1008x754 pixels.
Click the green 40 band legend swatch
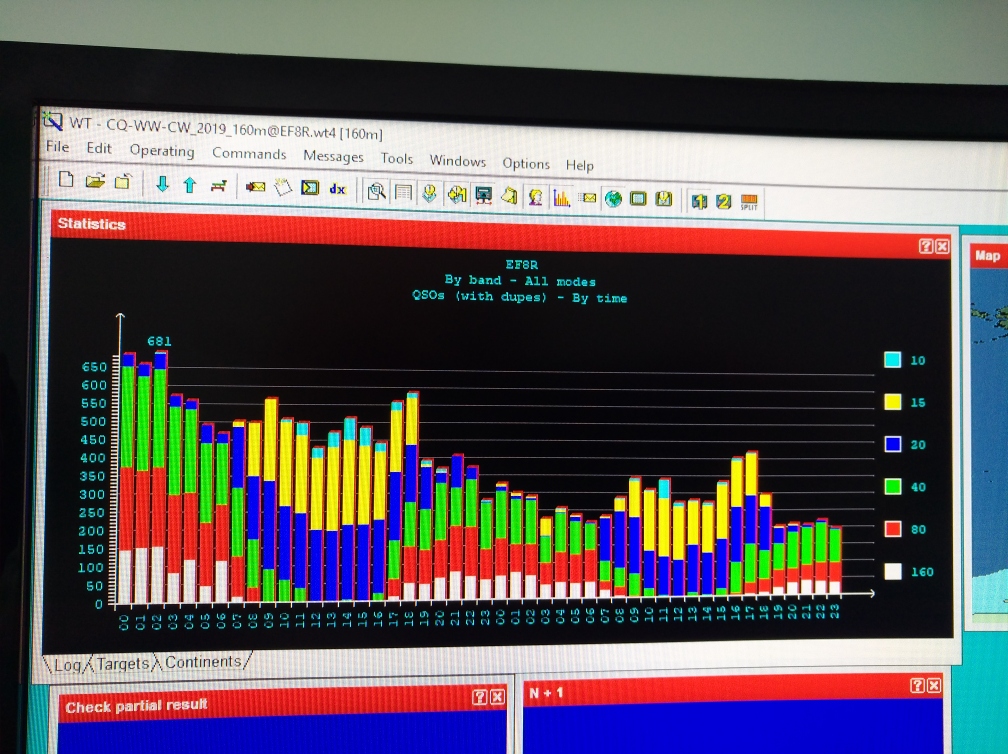tap(893, 486)
